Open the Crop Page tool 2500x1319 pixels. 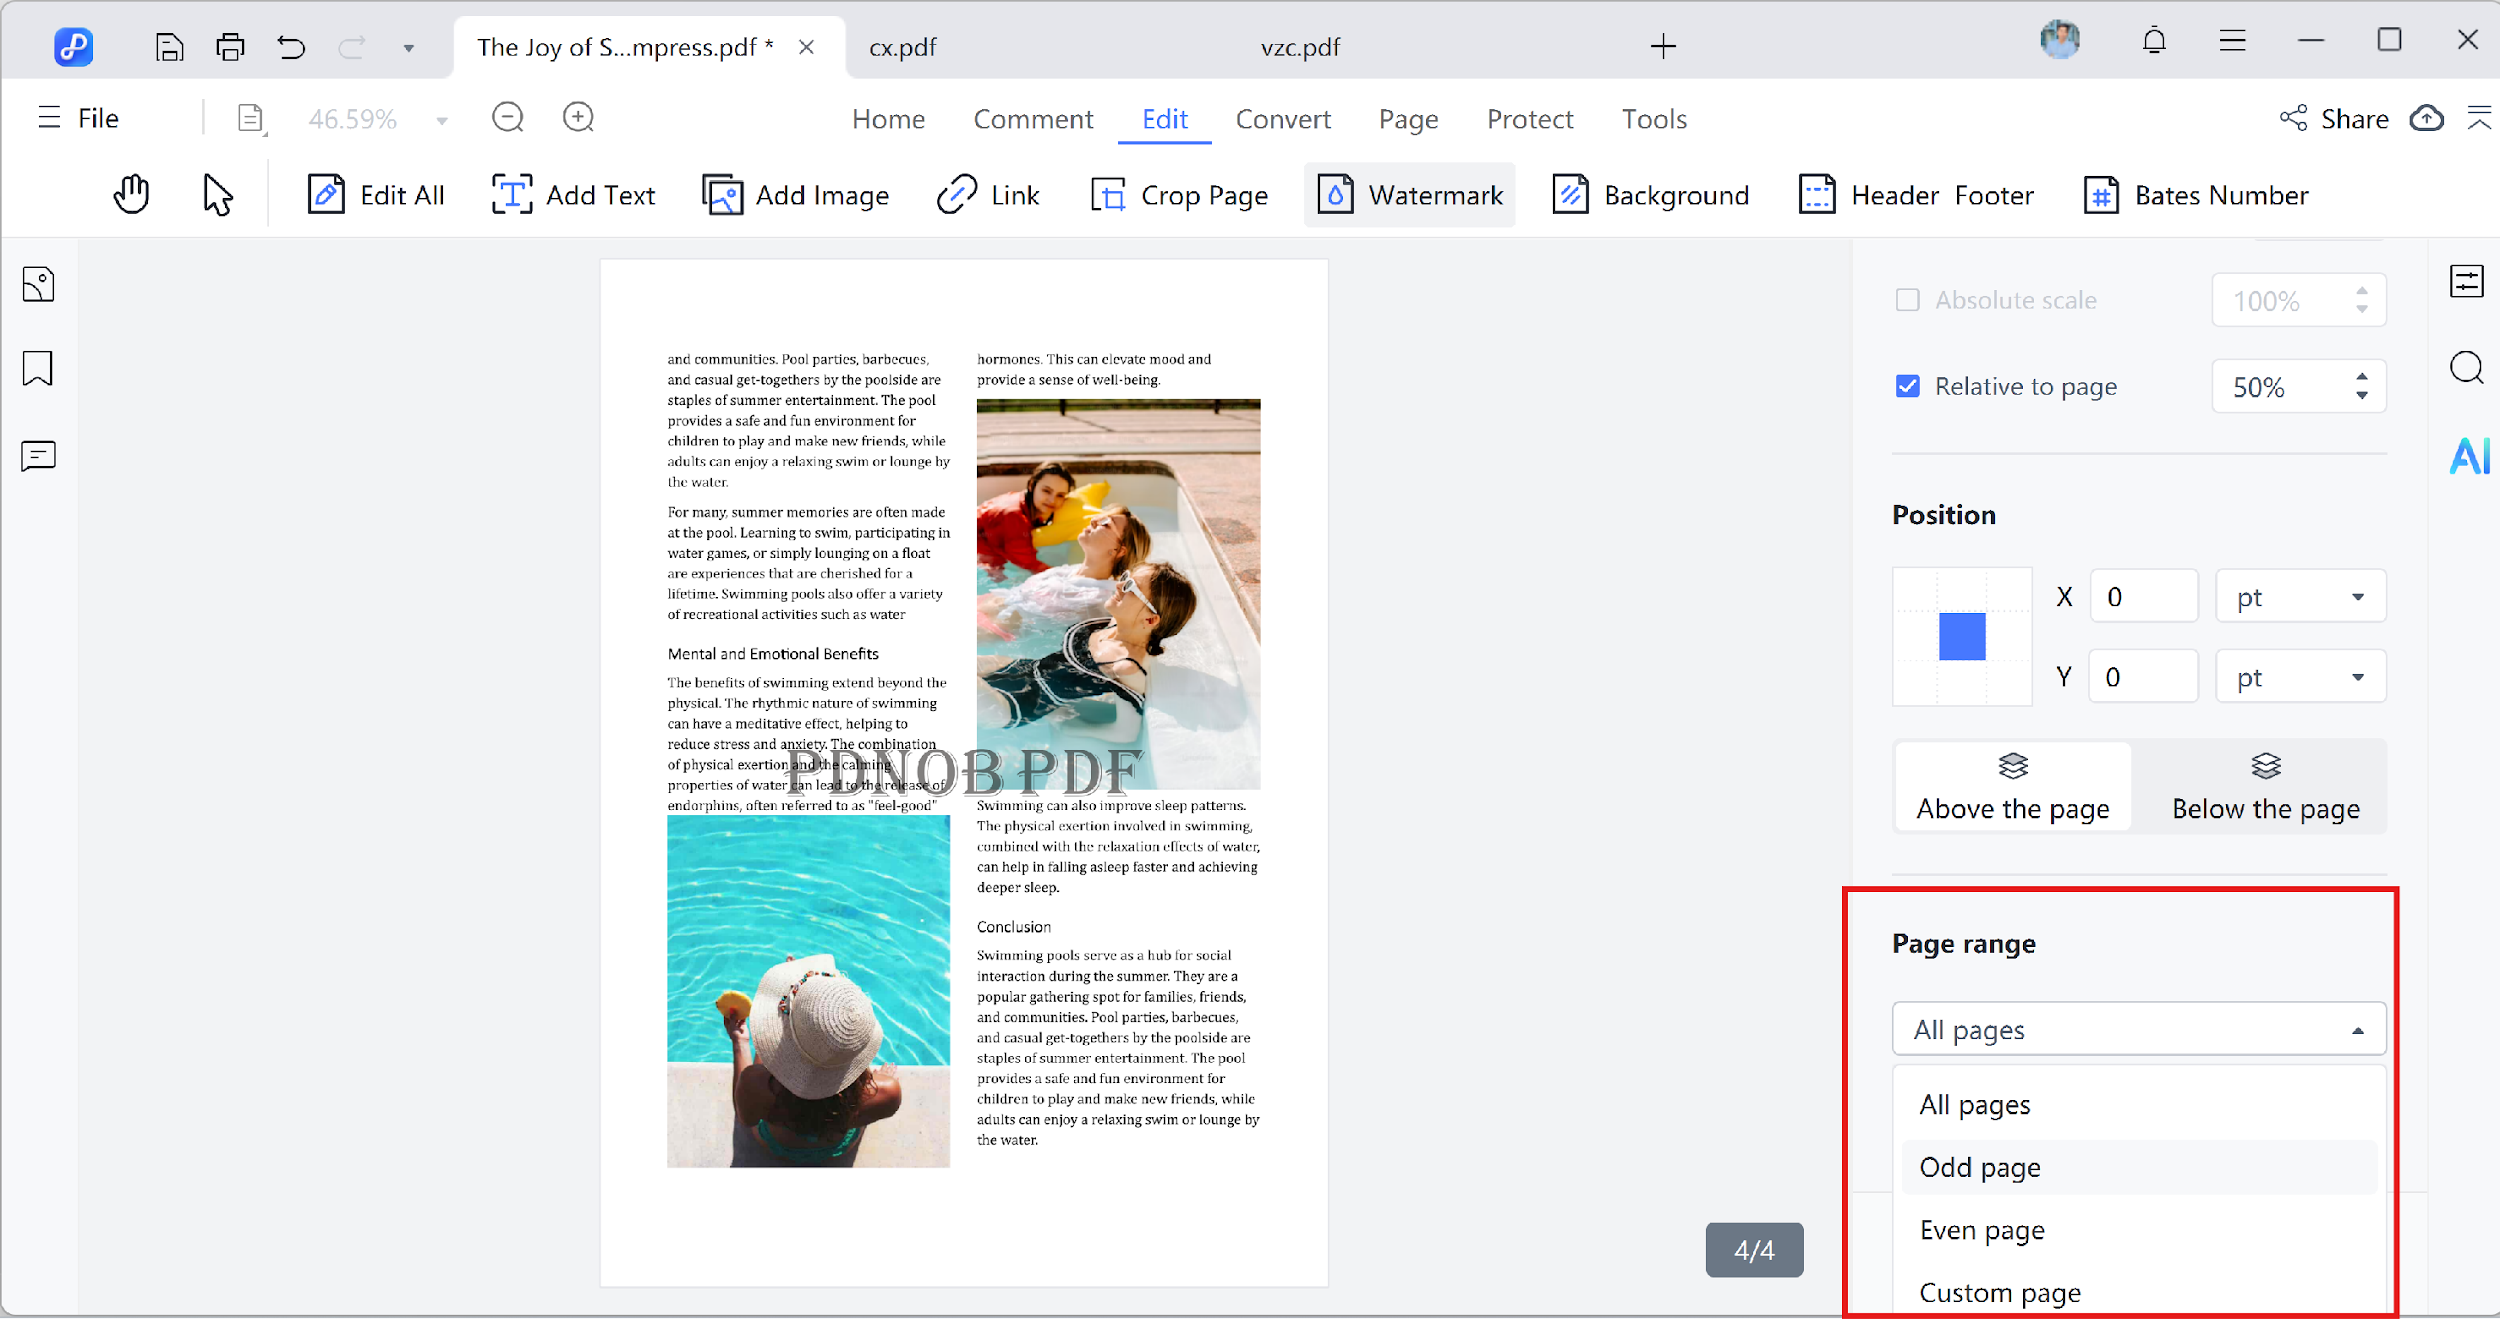pyautogui.click(x=1181, y=194)
